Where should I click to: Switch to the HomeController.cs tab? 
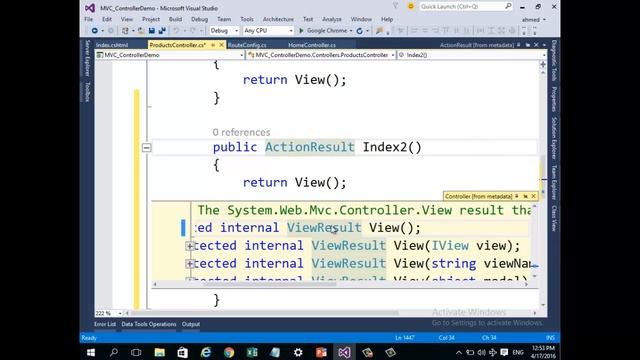click(x=312, y=45)
